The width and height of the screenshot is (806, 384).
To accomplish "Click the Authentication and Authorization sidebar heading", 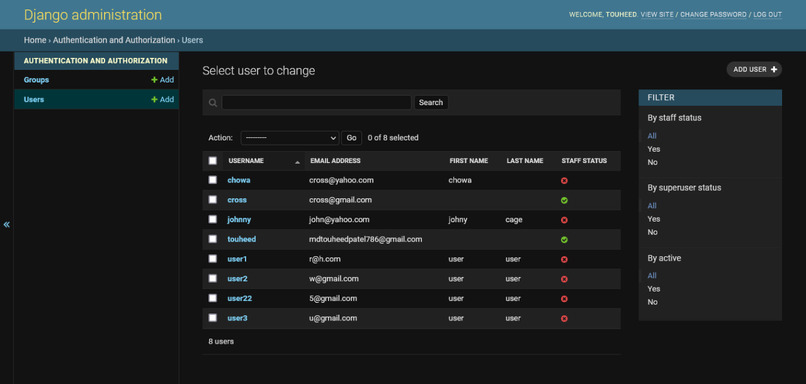I will pos(96,61).
